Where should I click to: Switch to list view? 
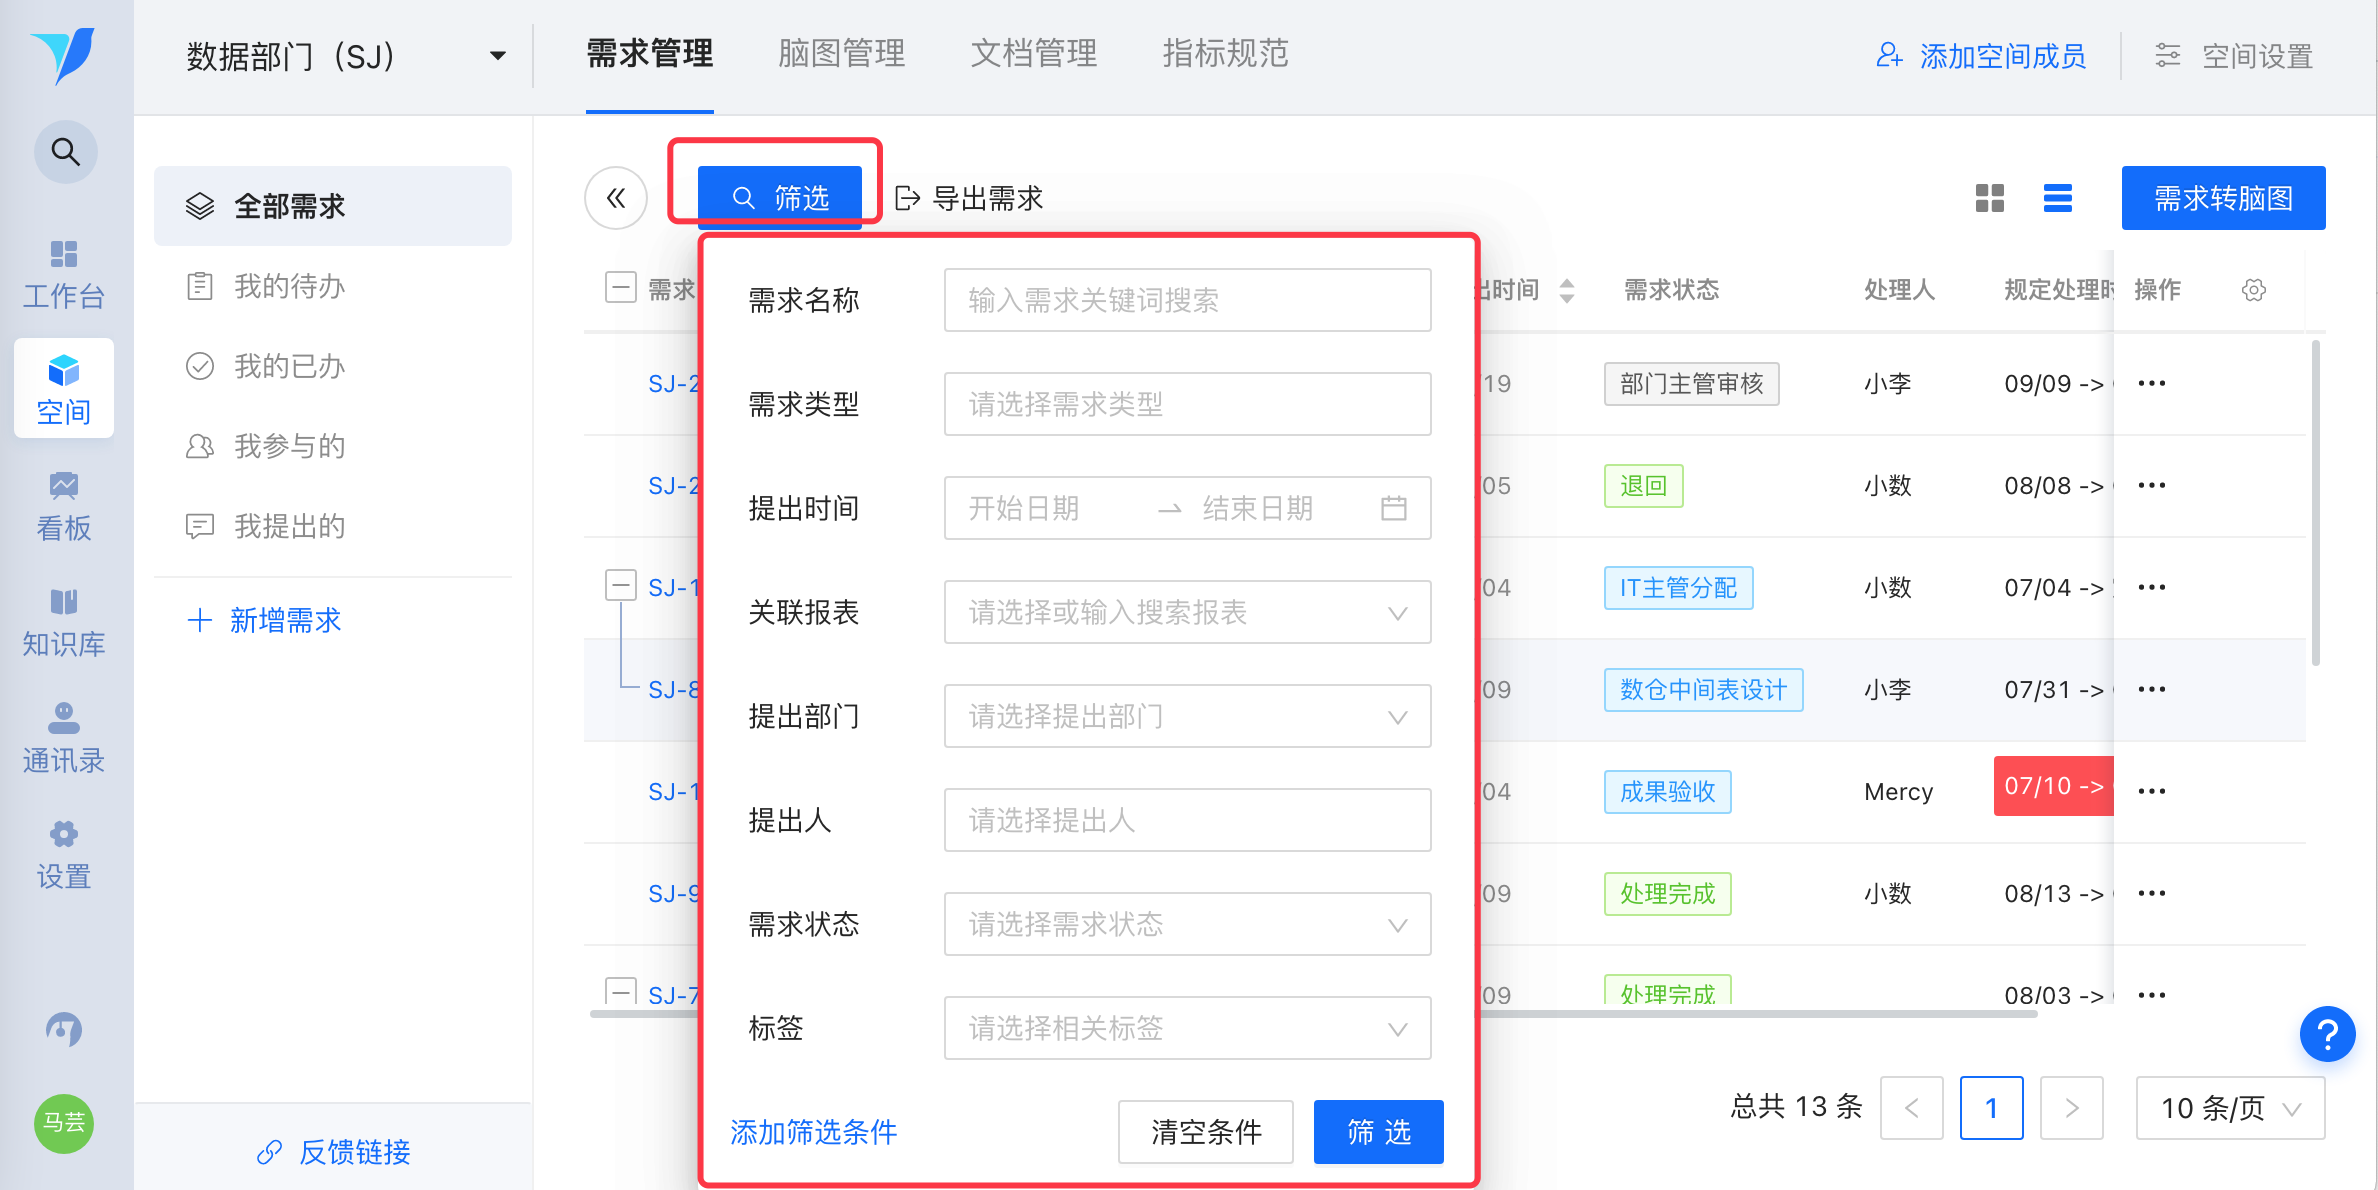(2057, 198)
